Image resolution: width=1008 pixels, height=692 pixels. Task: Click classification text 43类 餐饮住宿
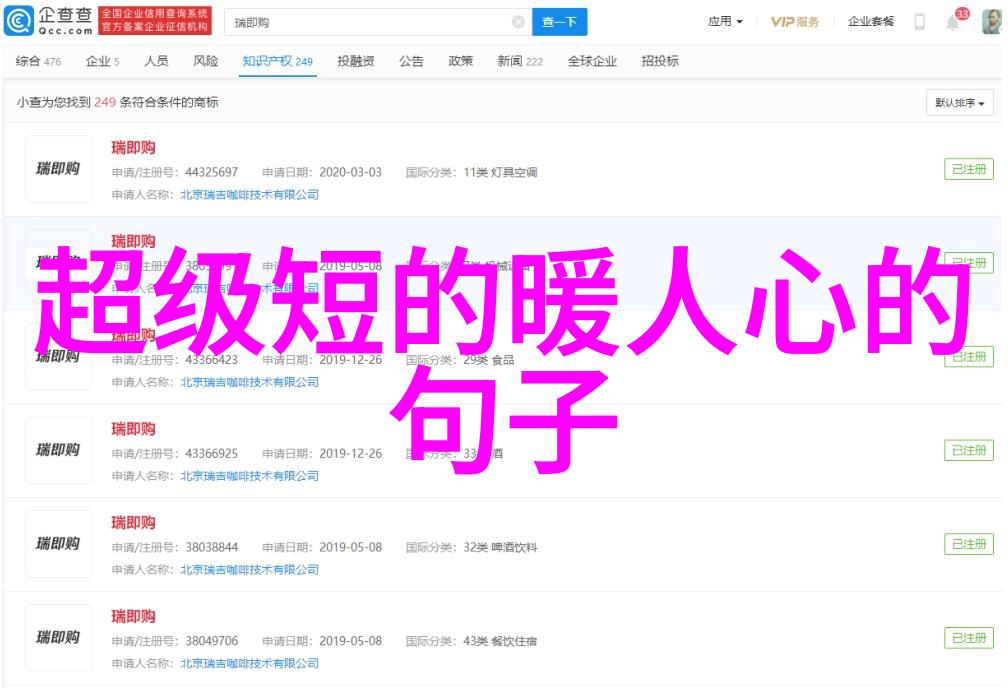pos(500,641)
